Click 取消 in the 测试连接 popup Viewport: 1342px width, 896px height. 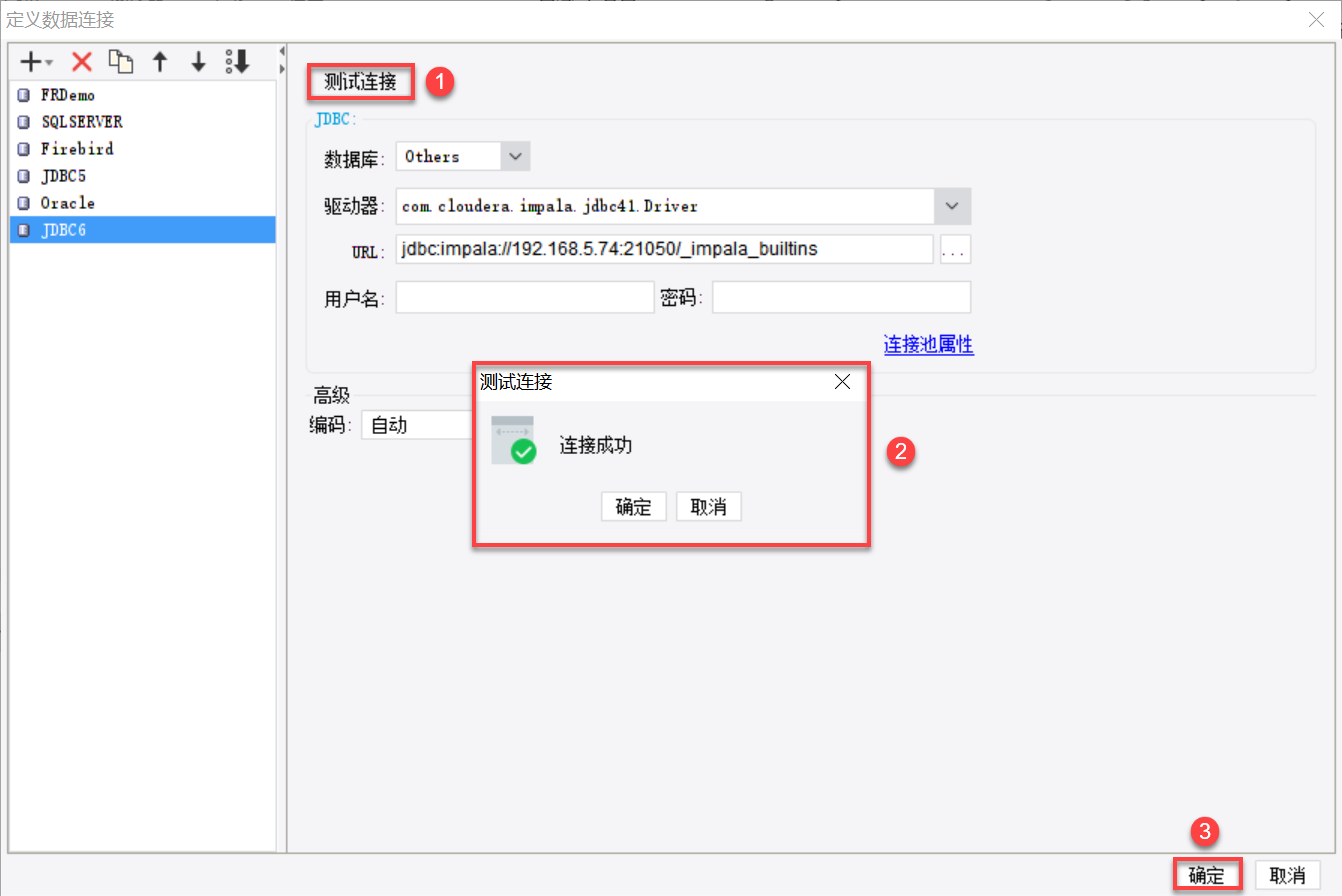click(709, 507)
